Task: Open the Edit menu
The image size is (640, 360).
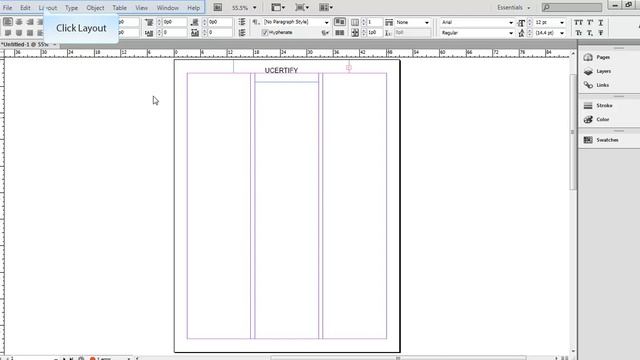Action: (x=25, y=8)
